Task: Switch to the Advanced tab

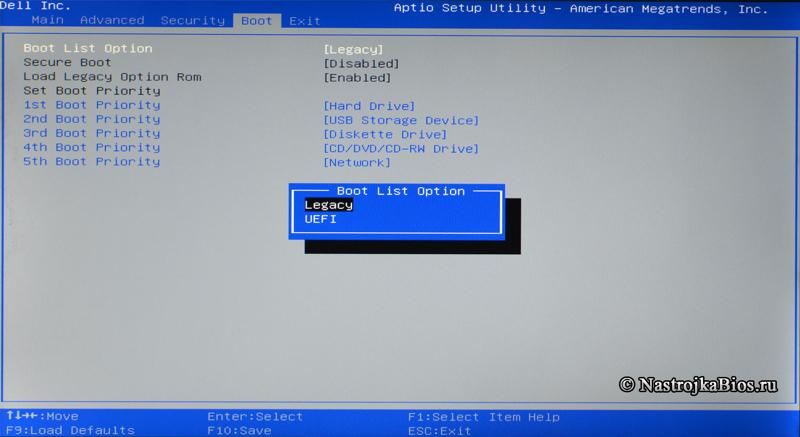Action: [112, 20]
